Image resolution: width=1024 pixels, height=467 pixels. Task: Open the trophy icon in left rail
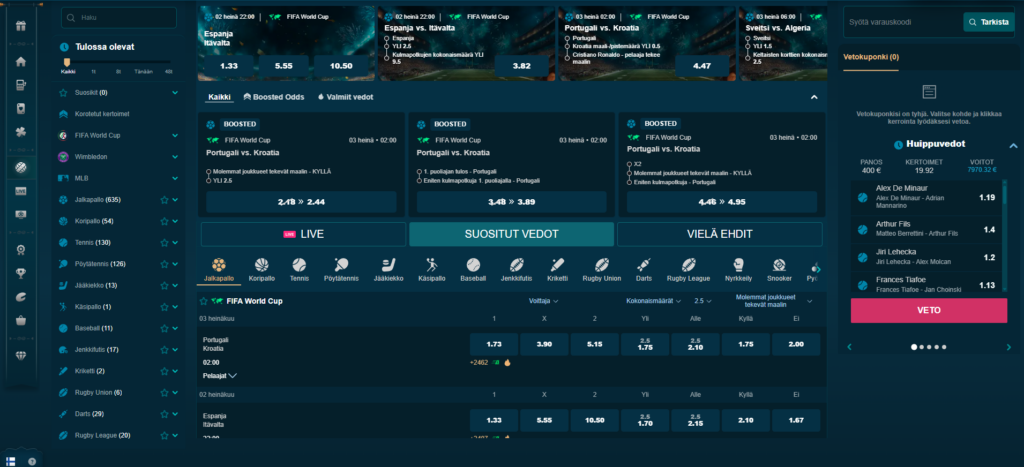pyautogui.click(x=21, y=273)
